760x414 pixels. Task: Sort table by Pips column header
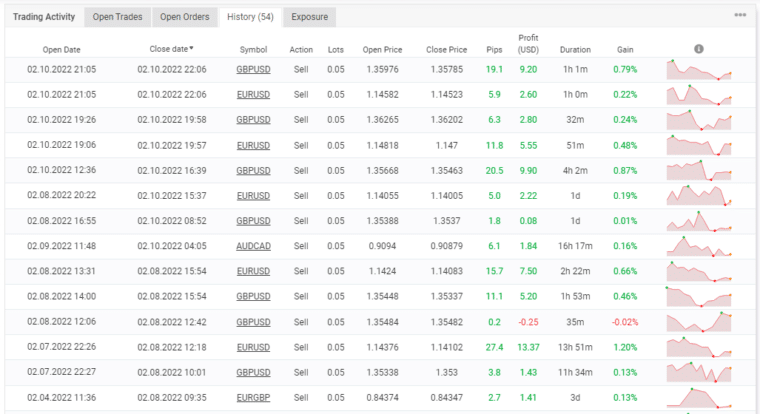tap(493, 49)
